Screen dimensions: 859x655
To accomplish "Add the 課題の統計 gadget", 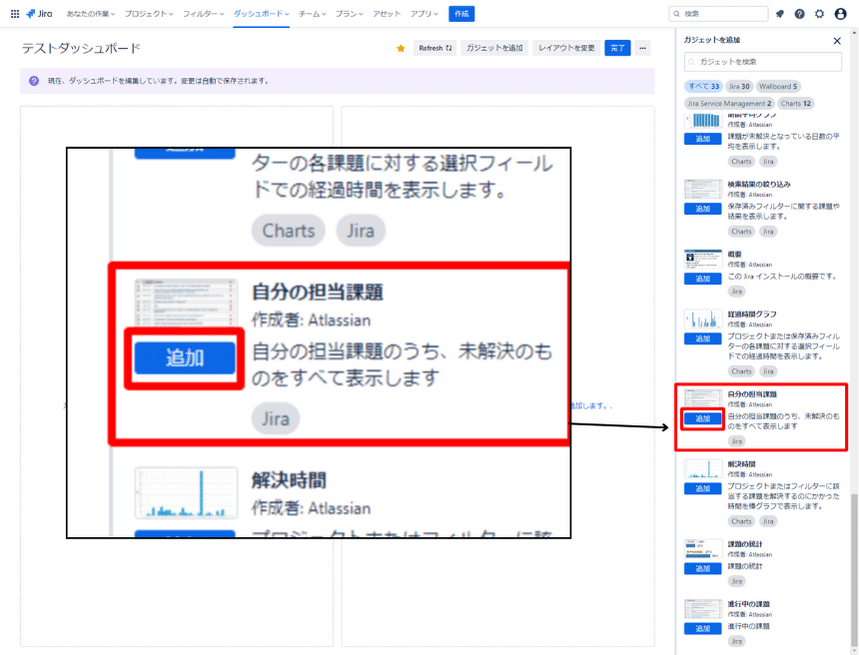I will [x=703, y=568].
